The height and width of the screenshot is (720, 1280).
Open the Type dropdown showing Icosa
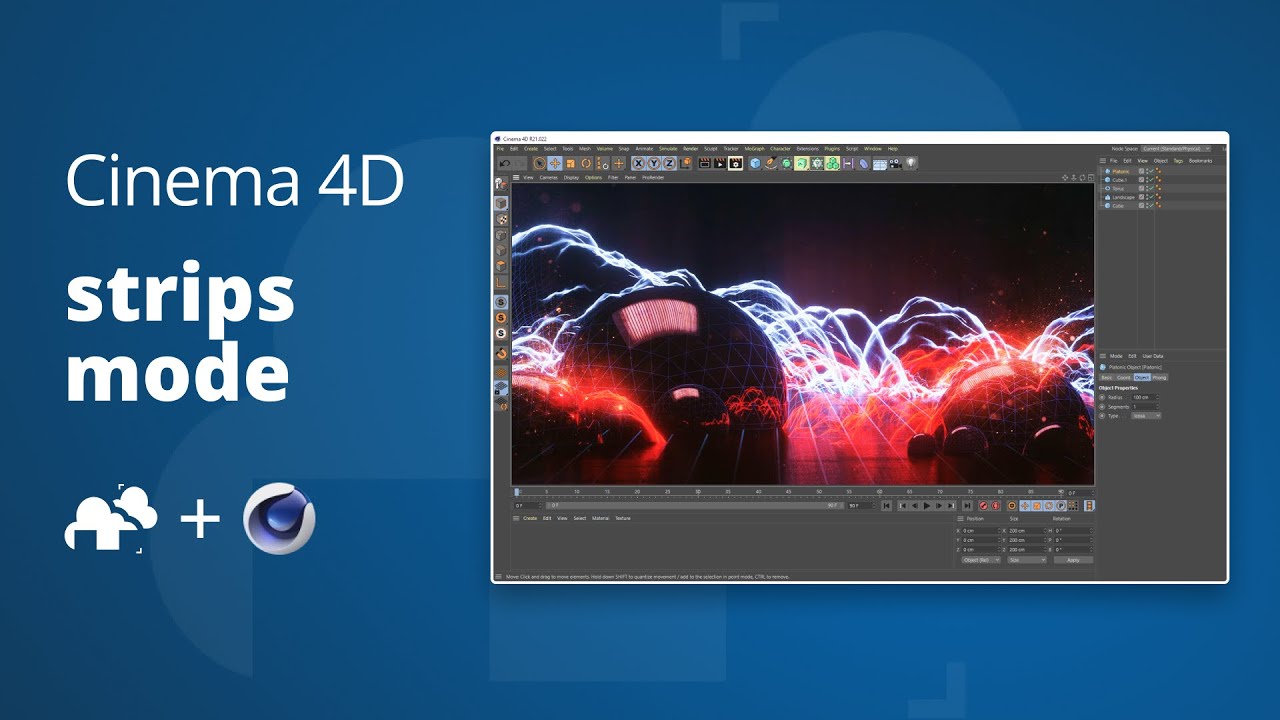(1146, 415)
